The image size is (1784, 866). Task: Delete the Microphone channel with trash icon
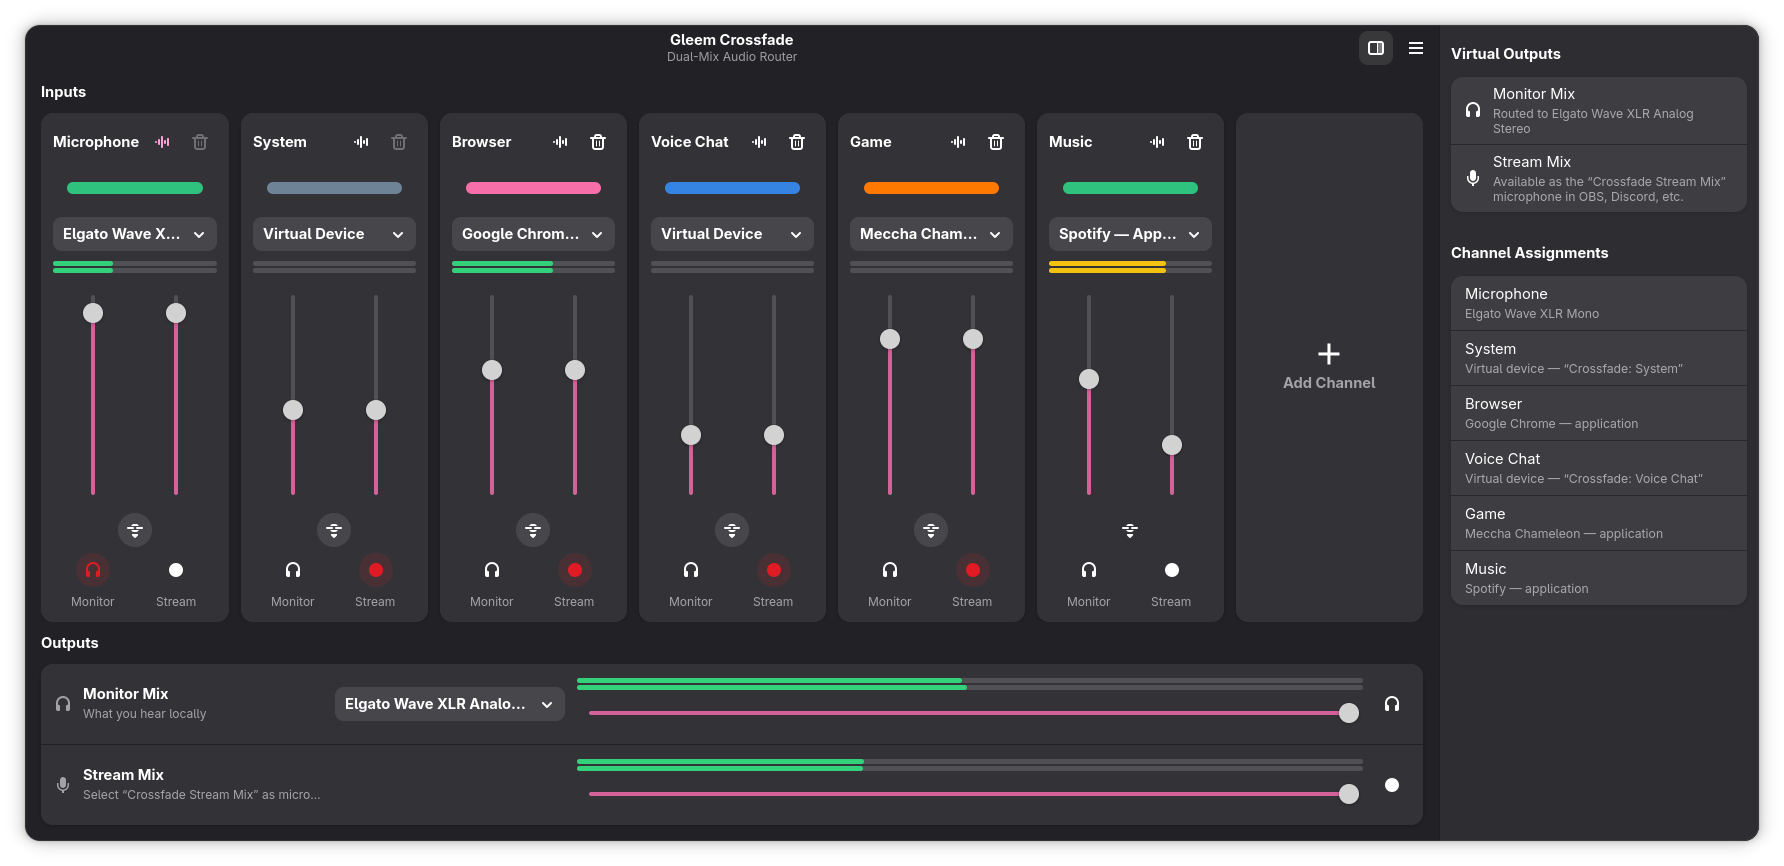click(x=200, y=142)
